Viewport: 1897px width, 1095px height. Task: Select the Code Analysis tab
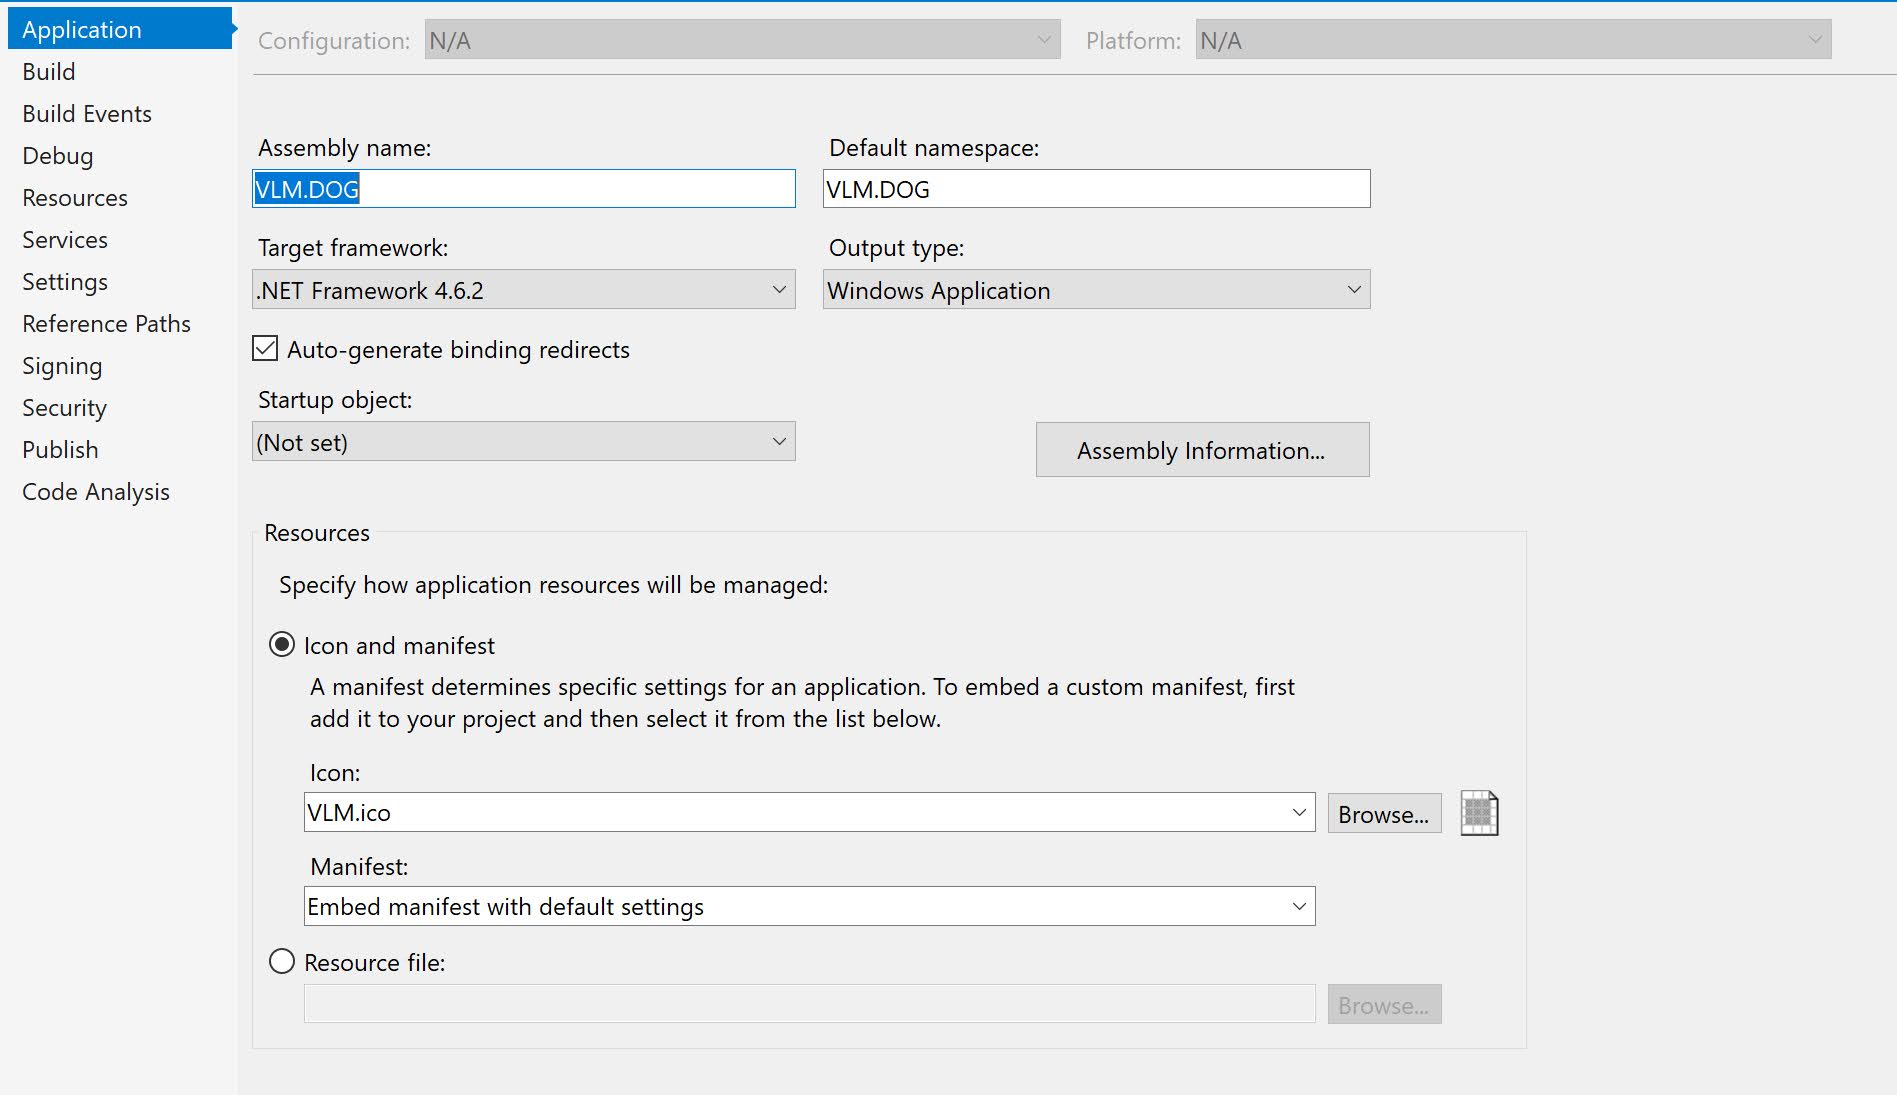coord(96,492)
